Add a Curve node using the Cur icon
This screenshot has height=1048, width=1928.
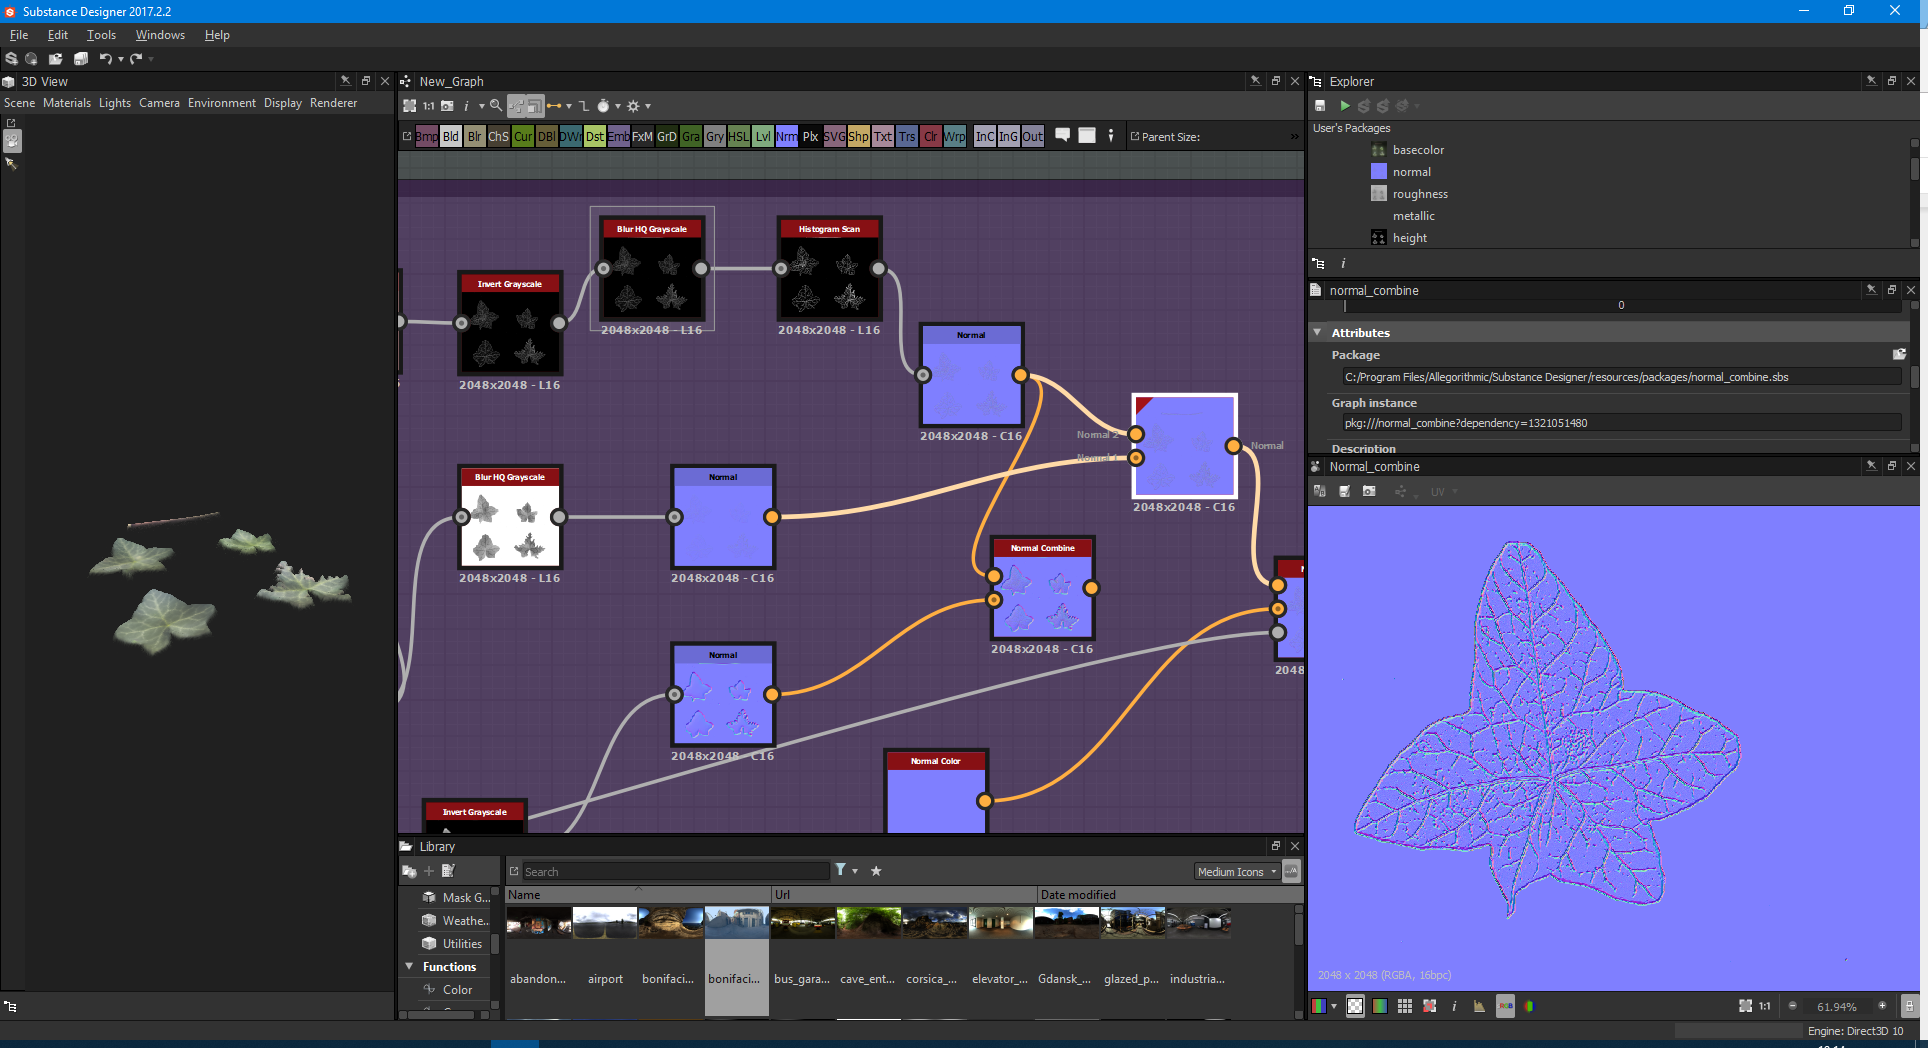click(x=523, y=136)
